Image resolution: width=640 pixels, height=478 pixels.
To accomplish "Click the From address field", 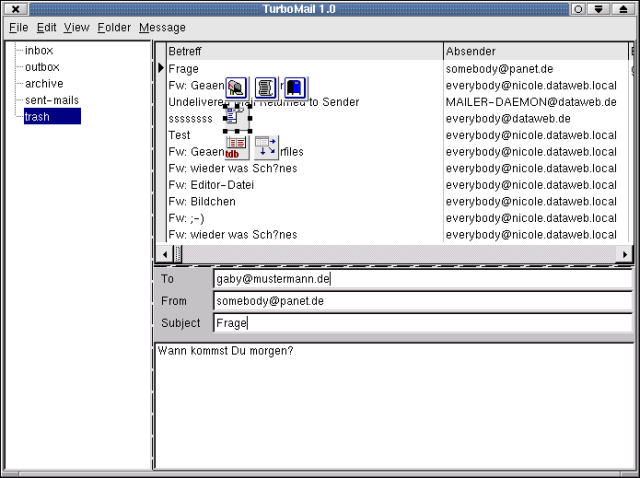I will [423, 301].
